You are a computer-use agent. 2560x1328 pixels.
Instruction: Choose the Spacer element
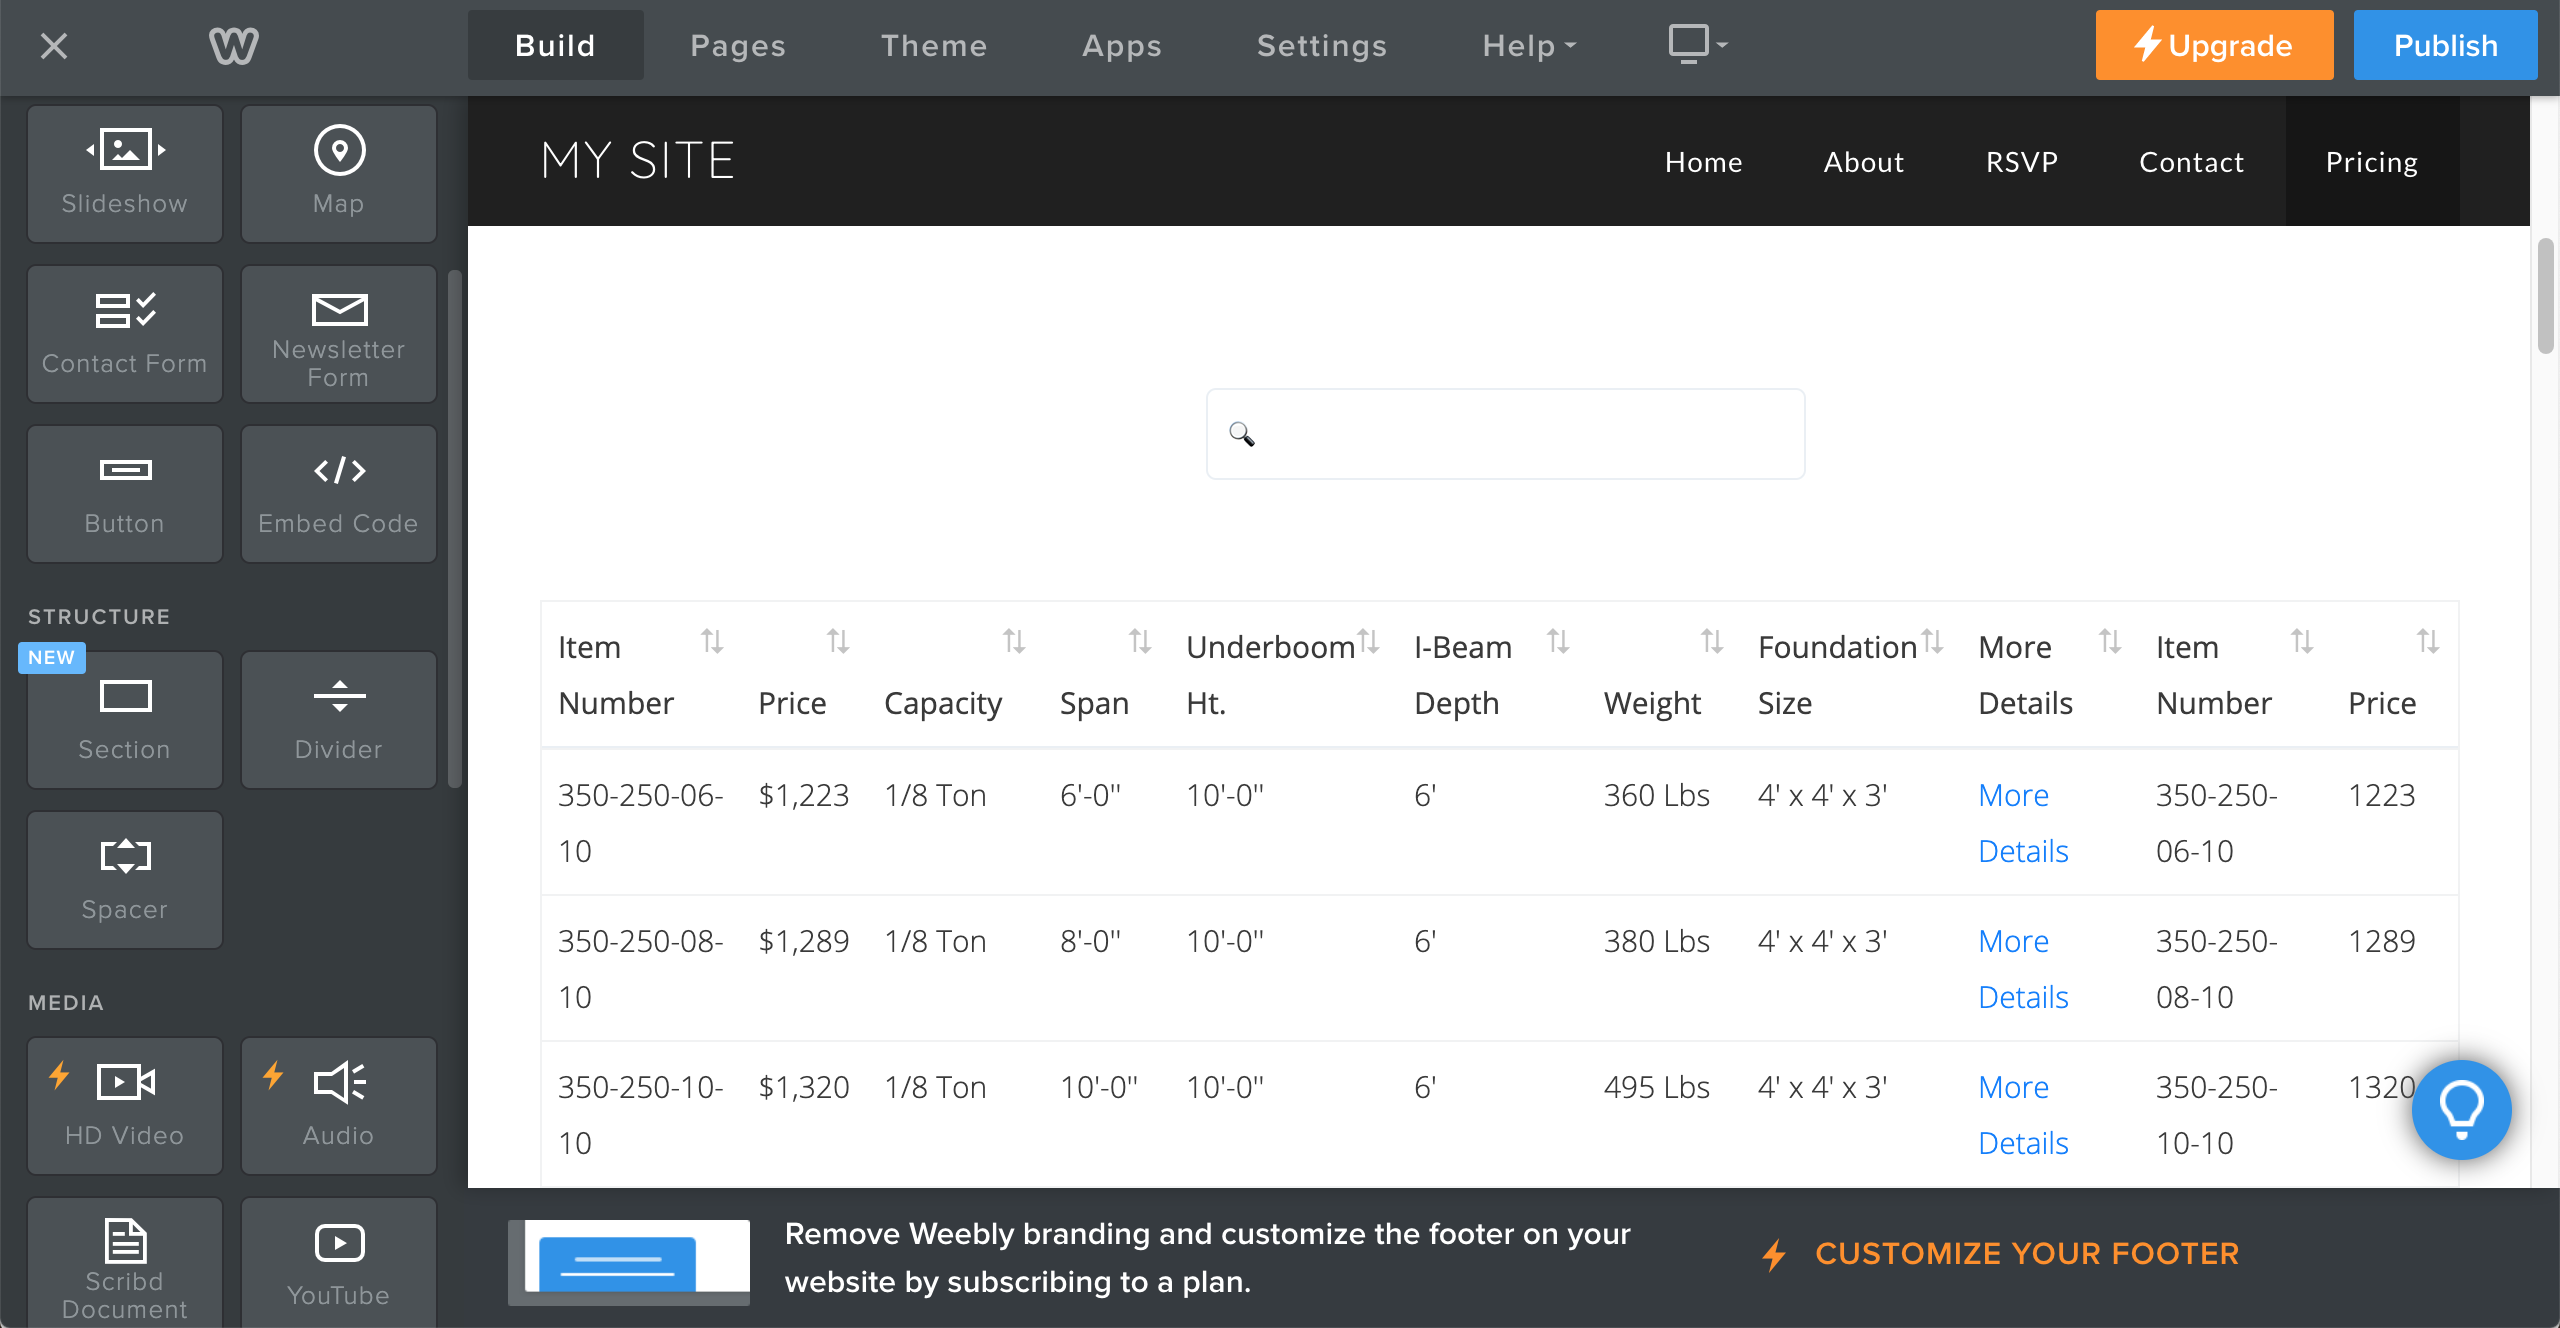coord(125,879)
